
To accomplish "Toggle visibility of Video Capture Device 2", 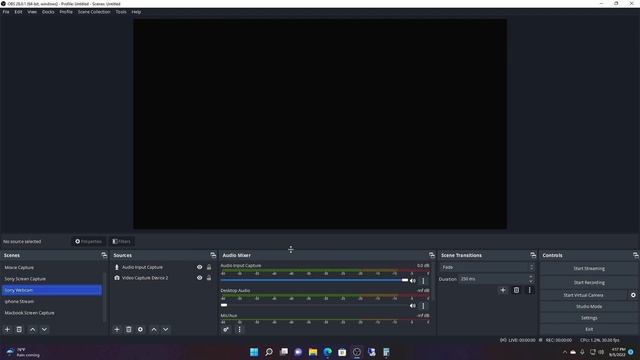I will 200,278.
